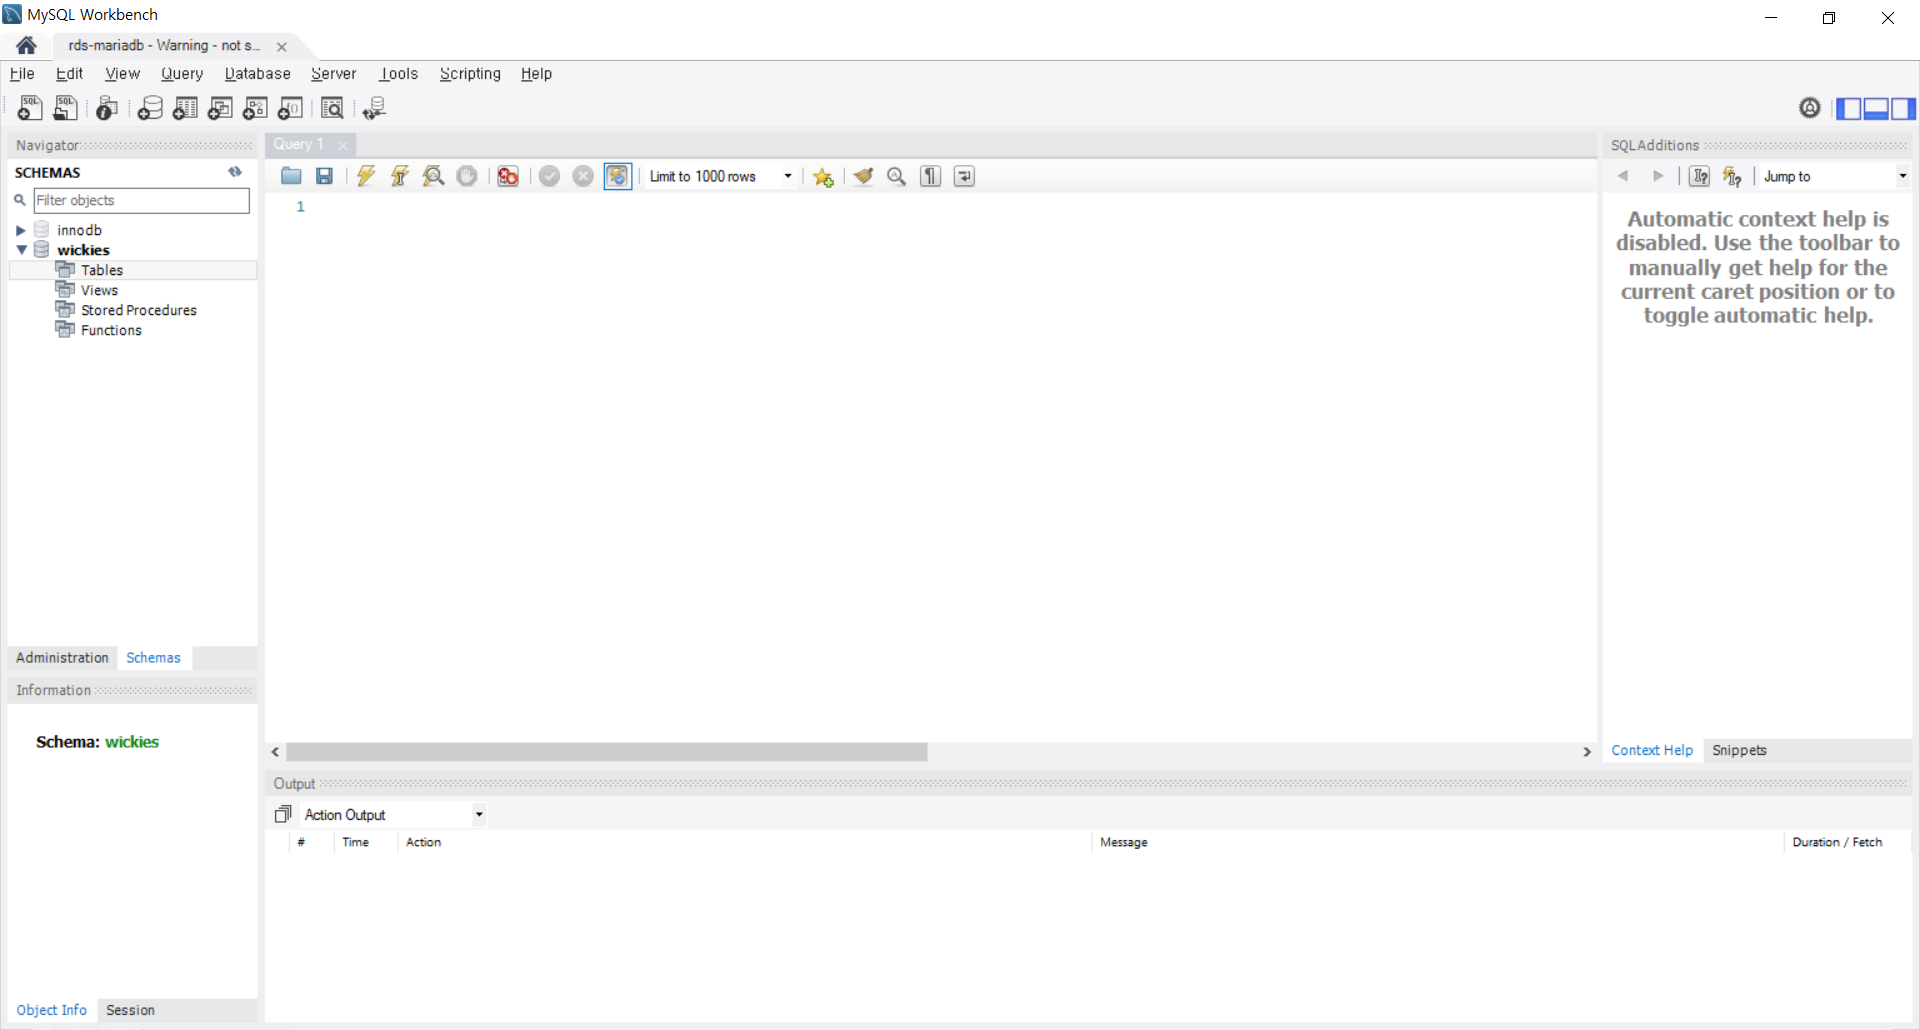Open the preferences gear icon
This screenshot has height=1030, width=1920.
tap(1809, 108)
